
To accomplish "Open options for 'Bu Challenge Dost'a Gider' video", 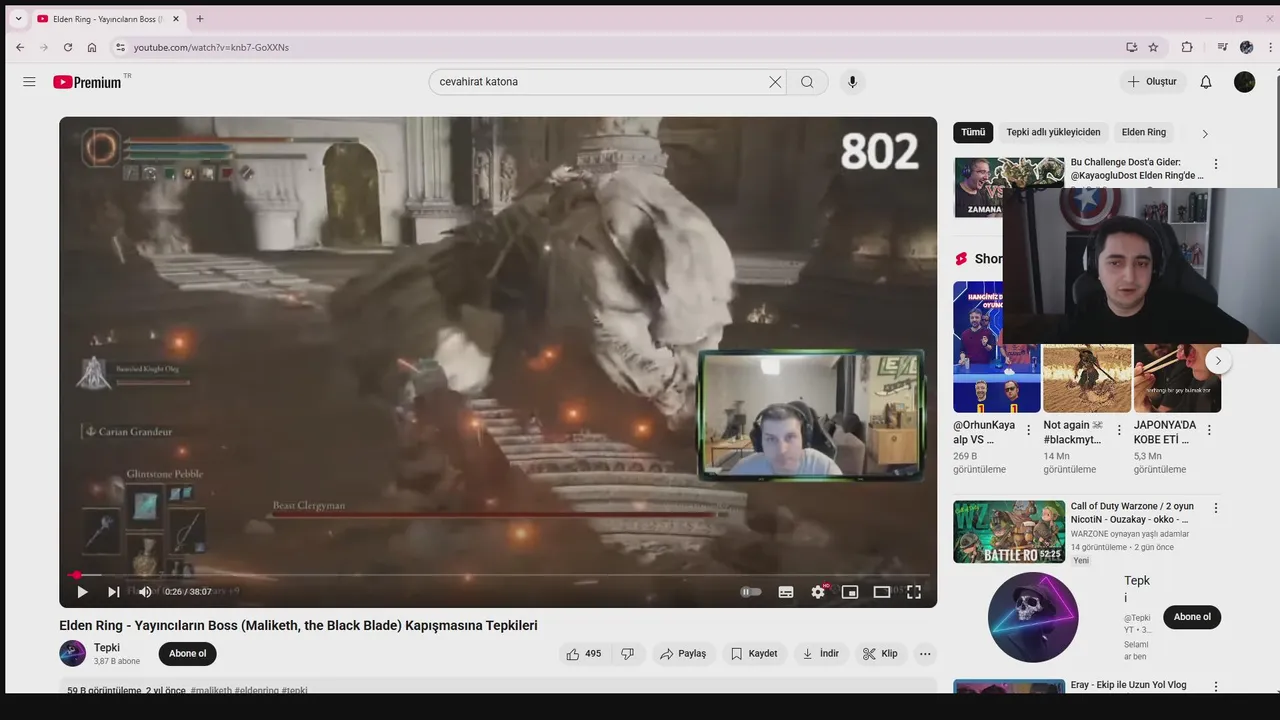I will pyautogui.click(x=1216, y=164).
